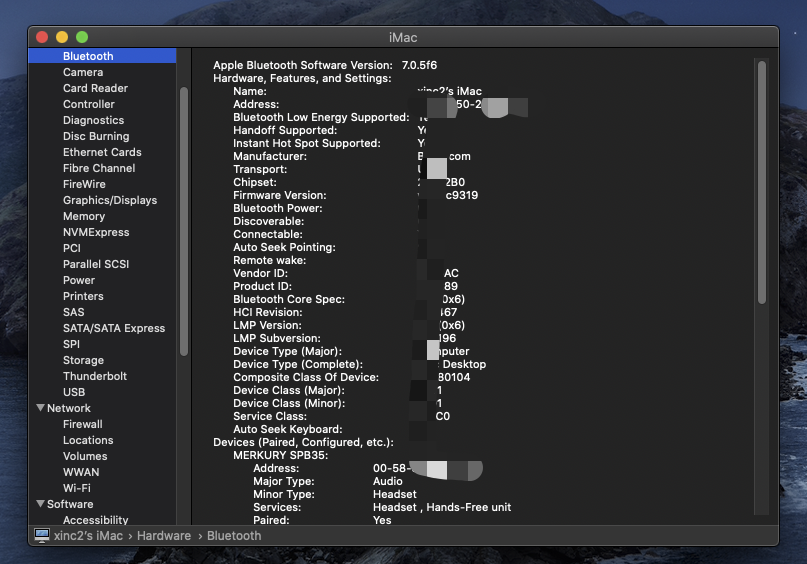
Task: Open Accessibility under Software
Action: click(x=95, y=520)
